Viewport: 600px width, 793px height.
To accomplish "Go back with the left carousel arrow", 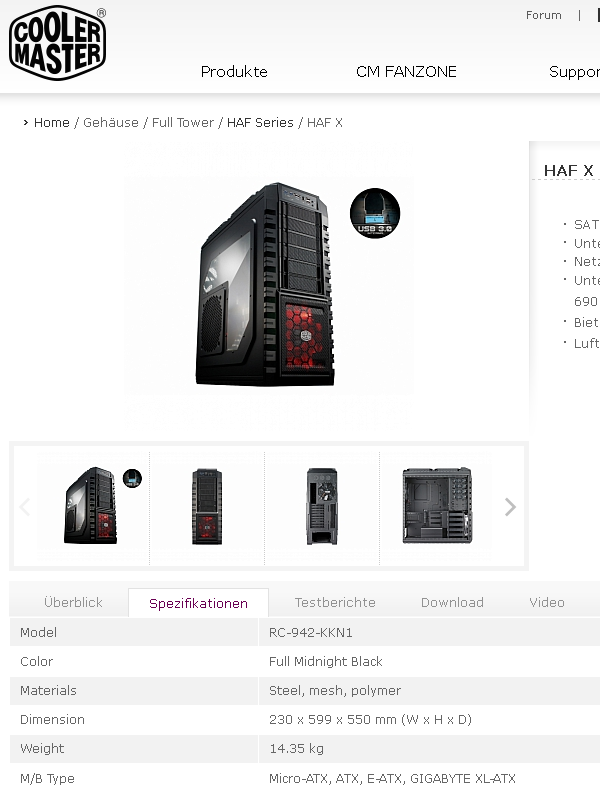I will (25, 507).
